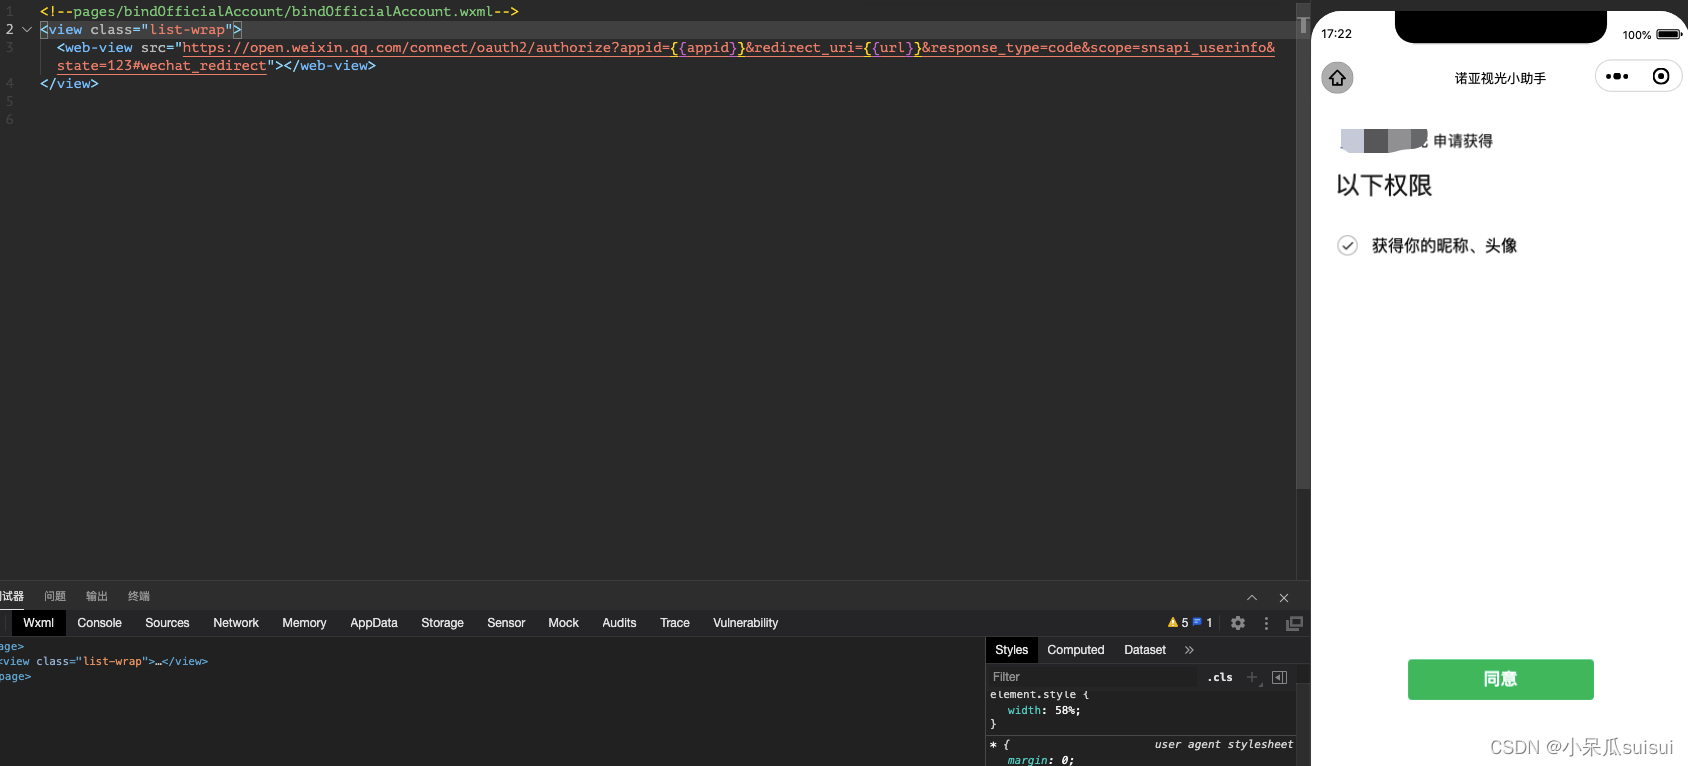Screen dimensions: 1688x766
Task: Open the Mock tab
Action: (x=563, y=623)
